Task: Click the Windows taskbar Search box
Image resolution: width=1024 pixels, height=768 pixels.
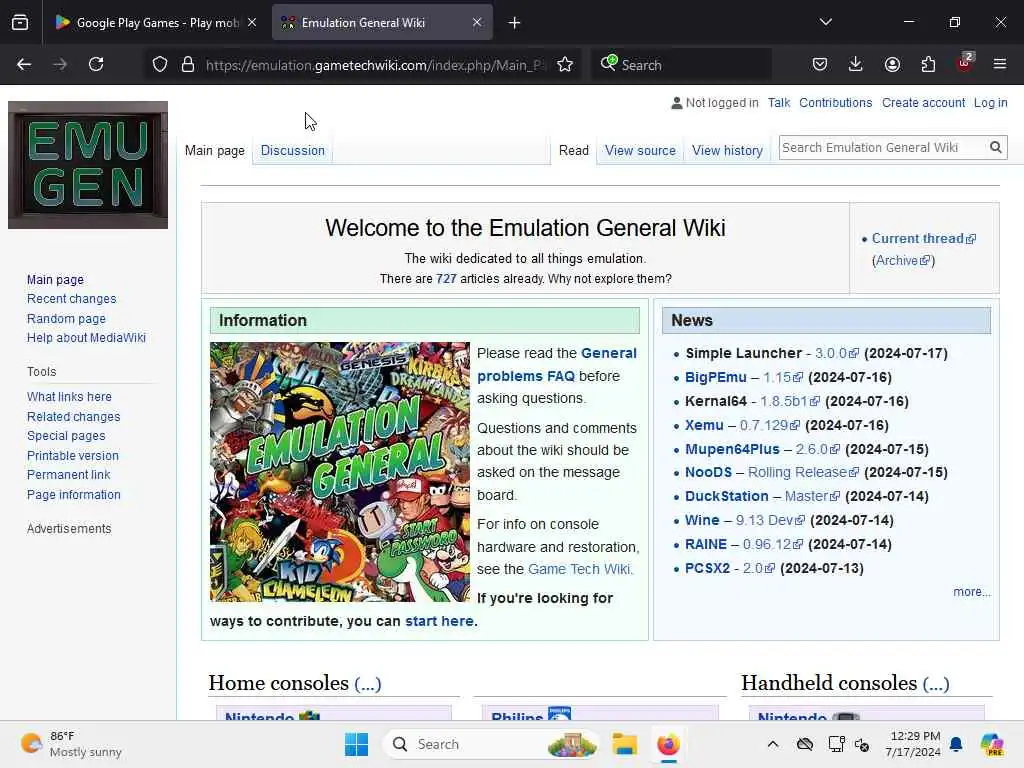Action: click(x=491, y=744)
